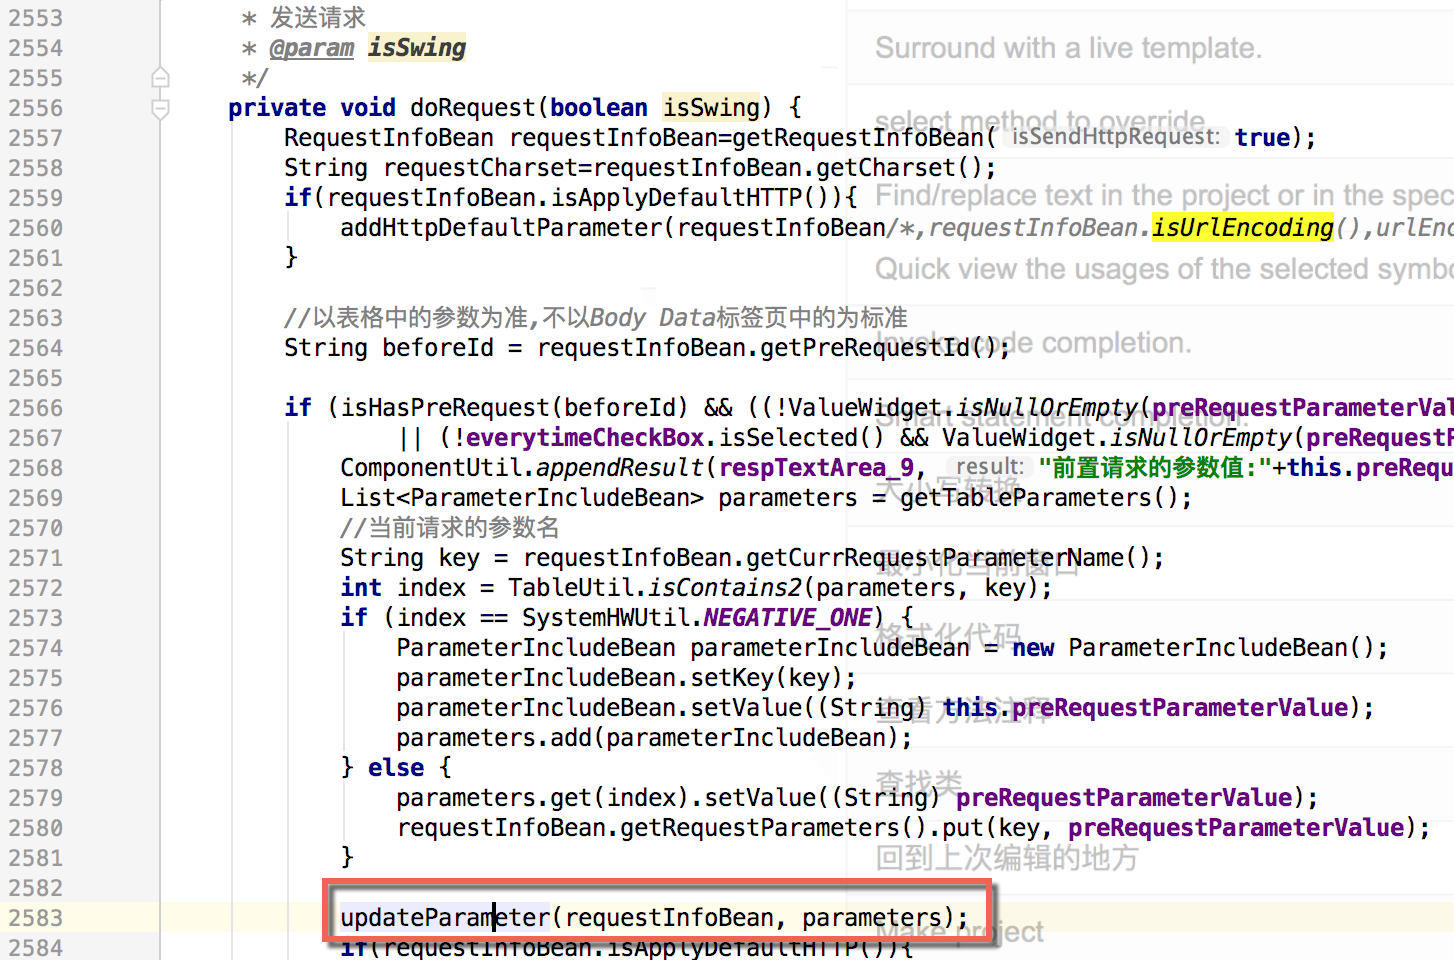Click the int keyword on line 2572
The height and width of the screenshot is (960, 1454).
point(361,588)
